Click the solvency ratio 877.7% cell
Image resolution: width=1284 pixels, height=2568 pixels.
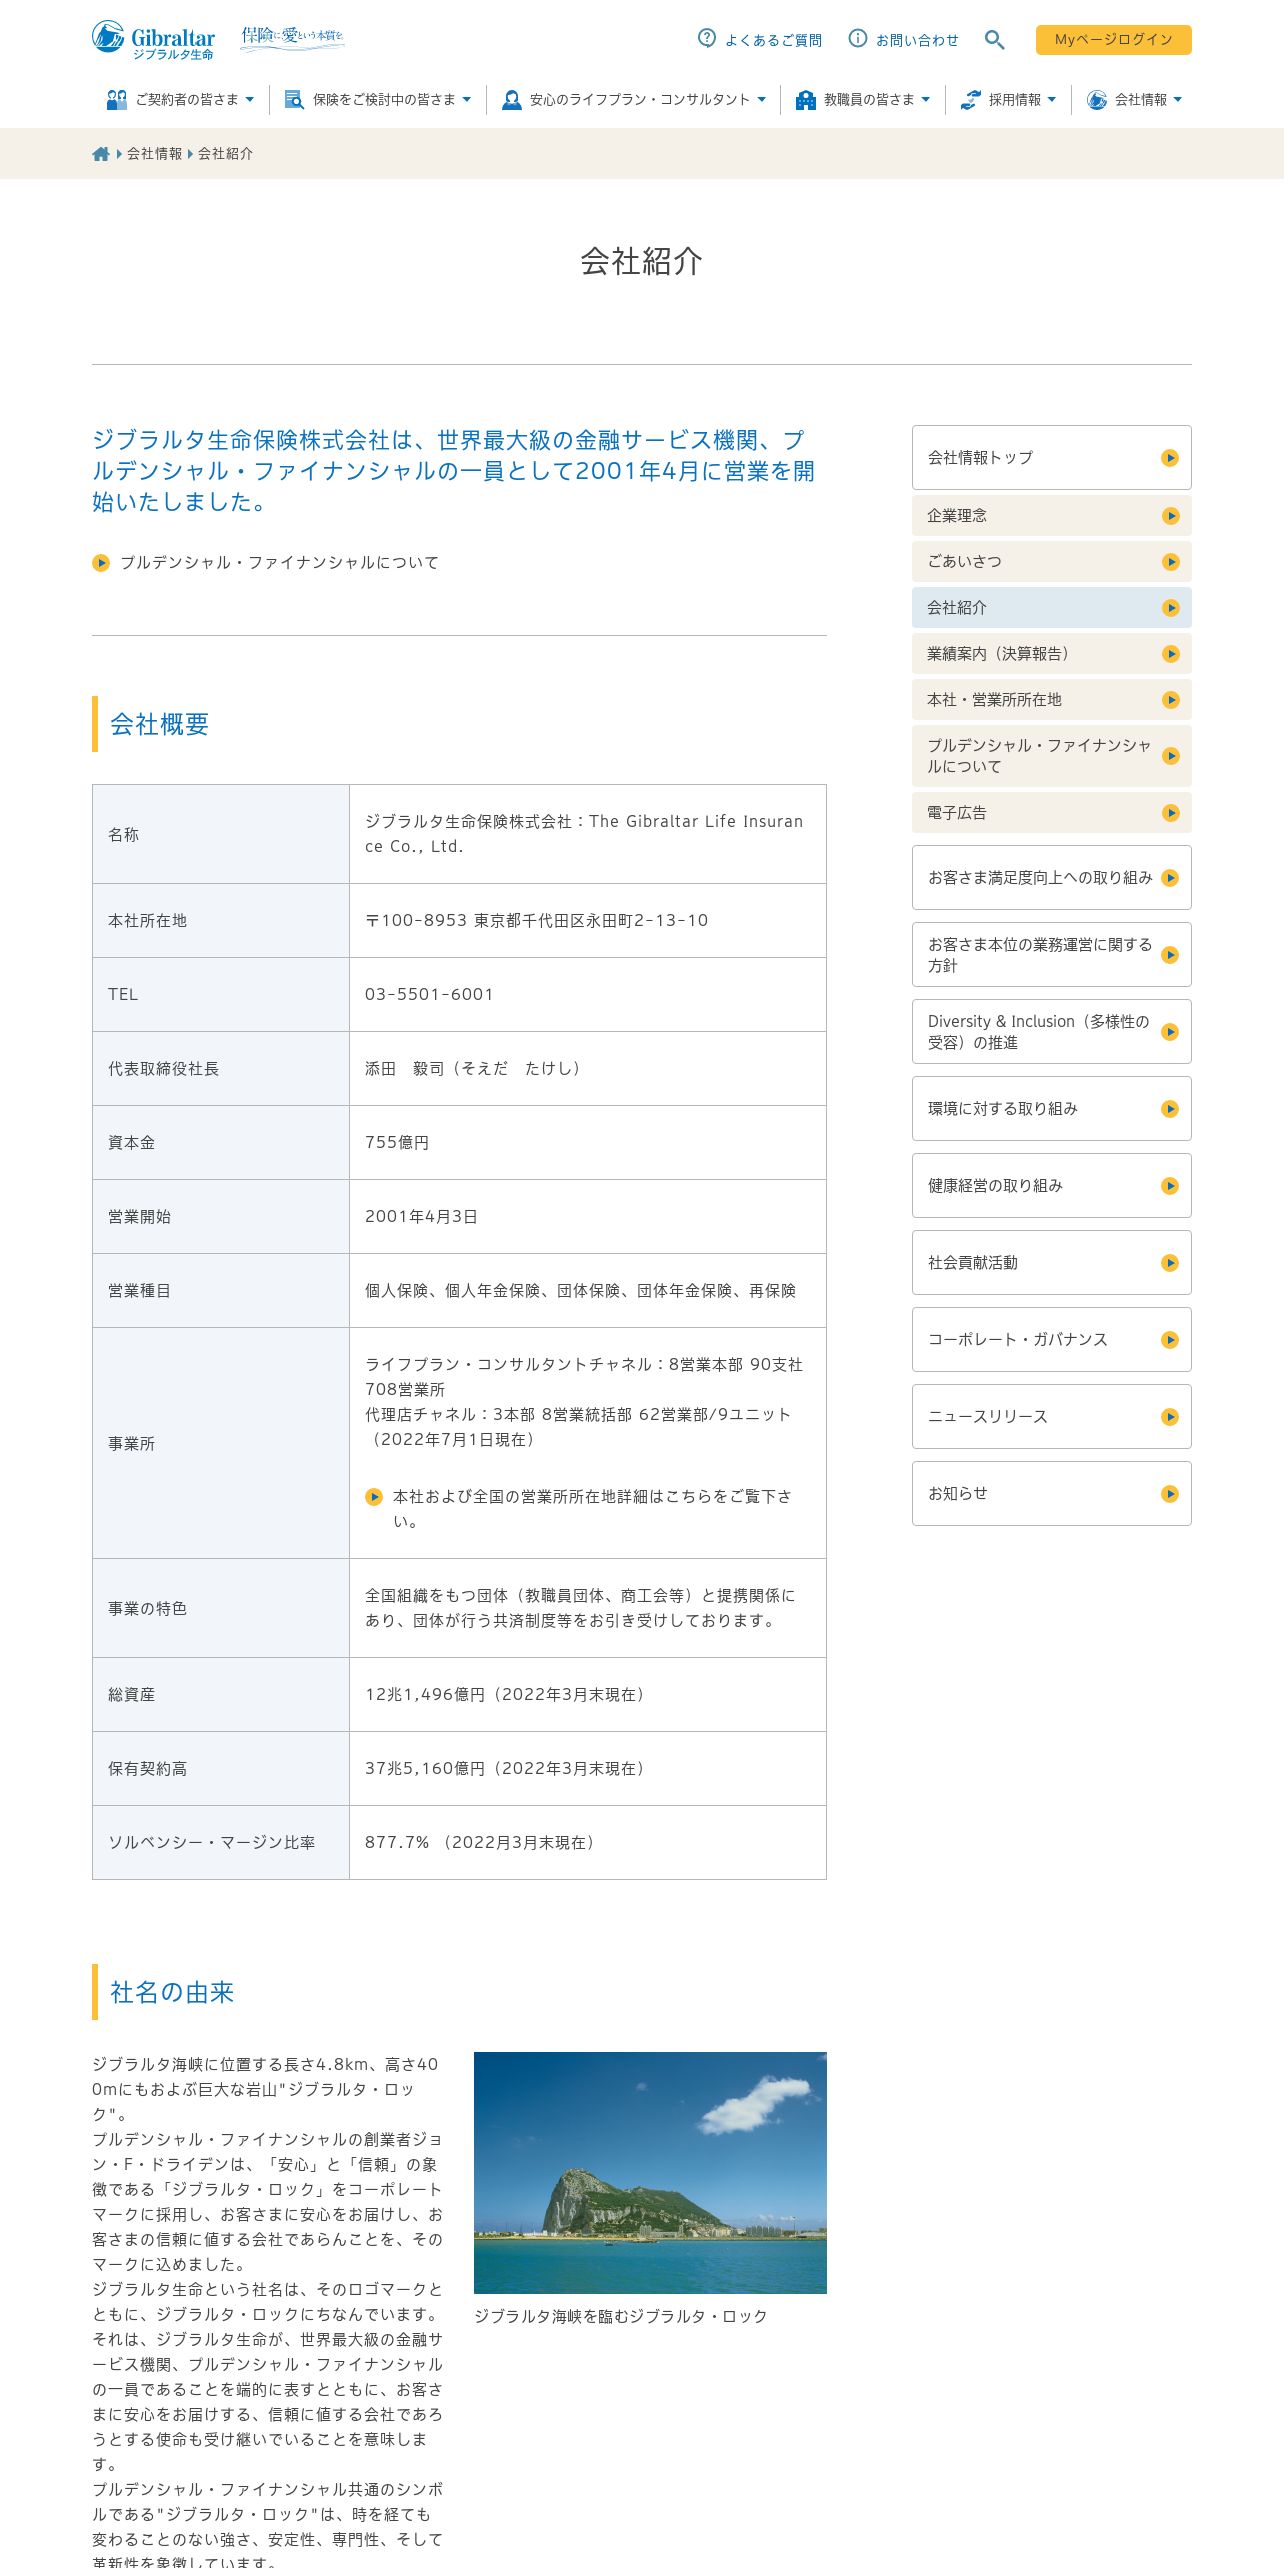588,1842
